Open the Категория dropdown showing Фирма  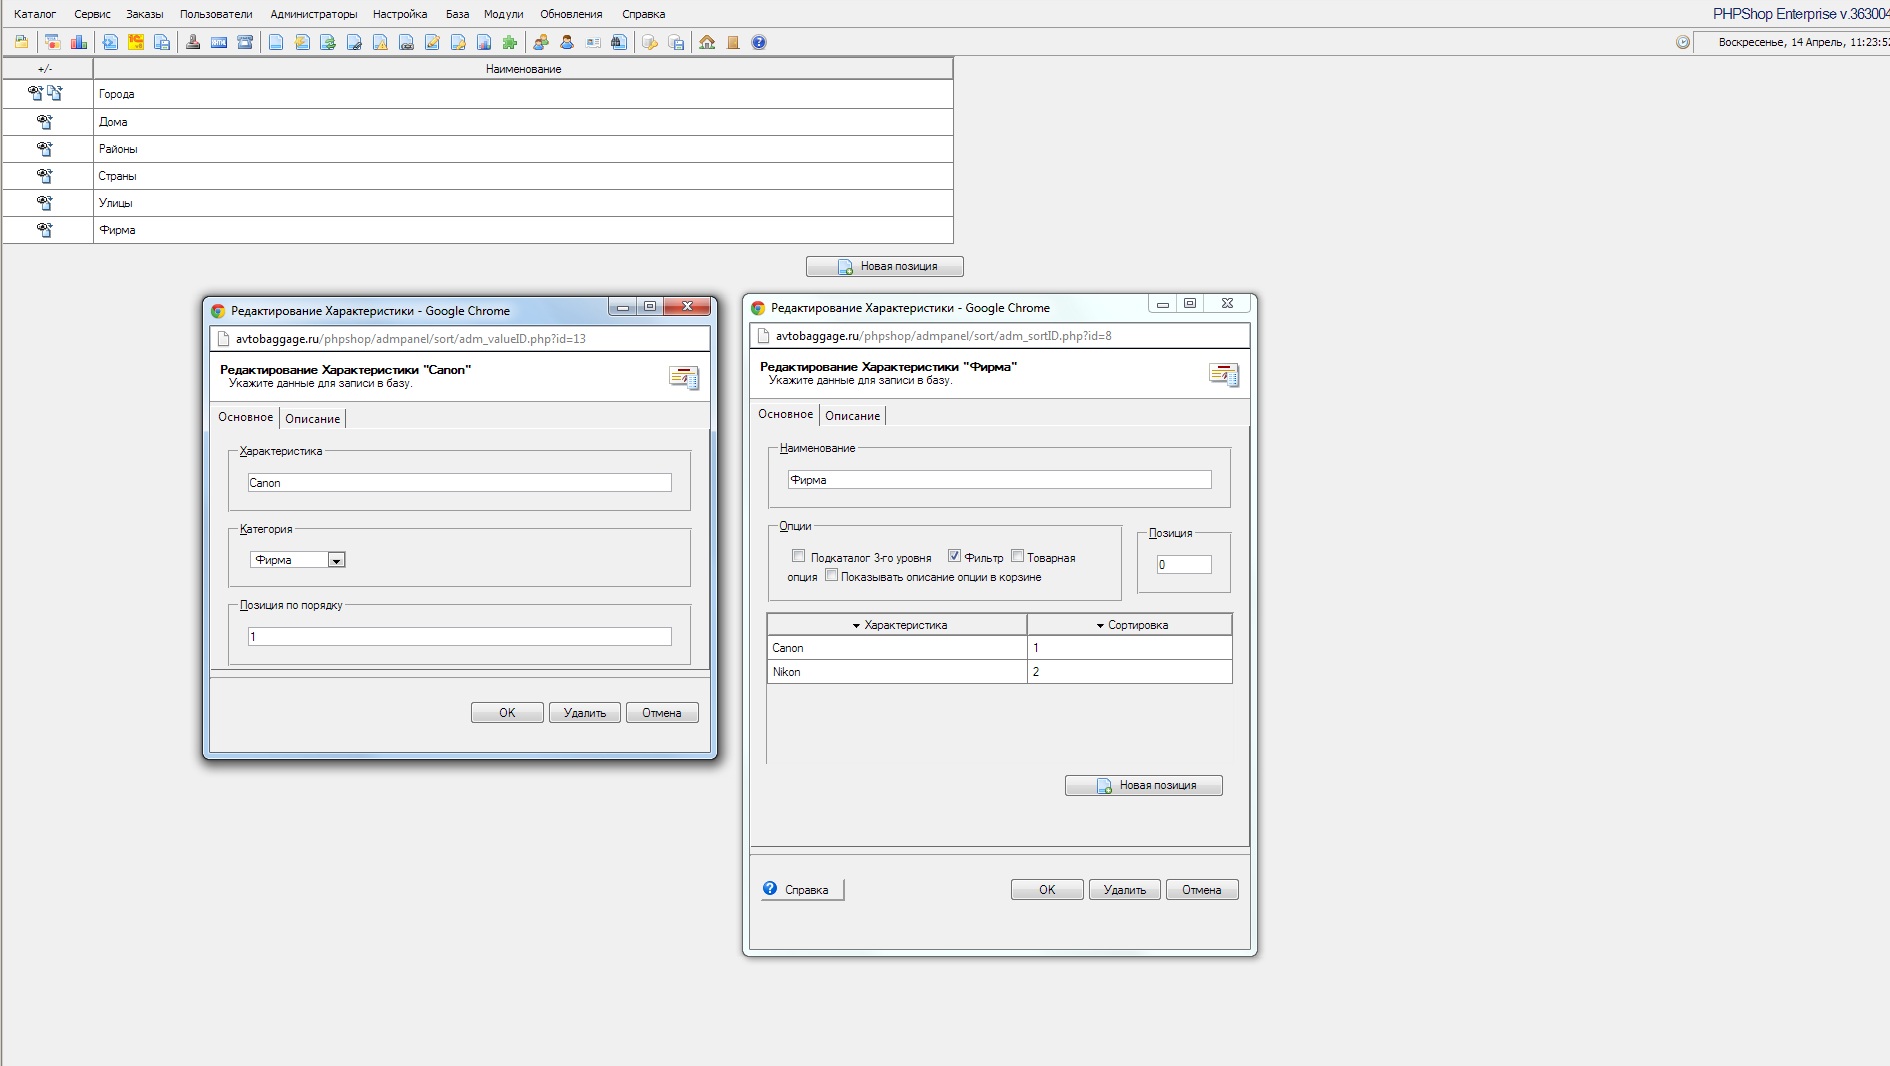click(x=337, y=560)
